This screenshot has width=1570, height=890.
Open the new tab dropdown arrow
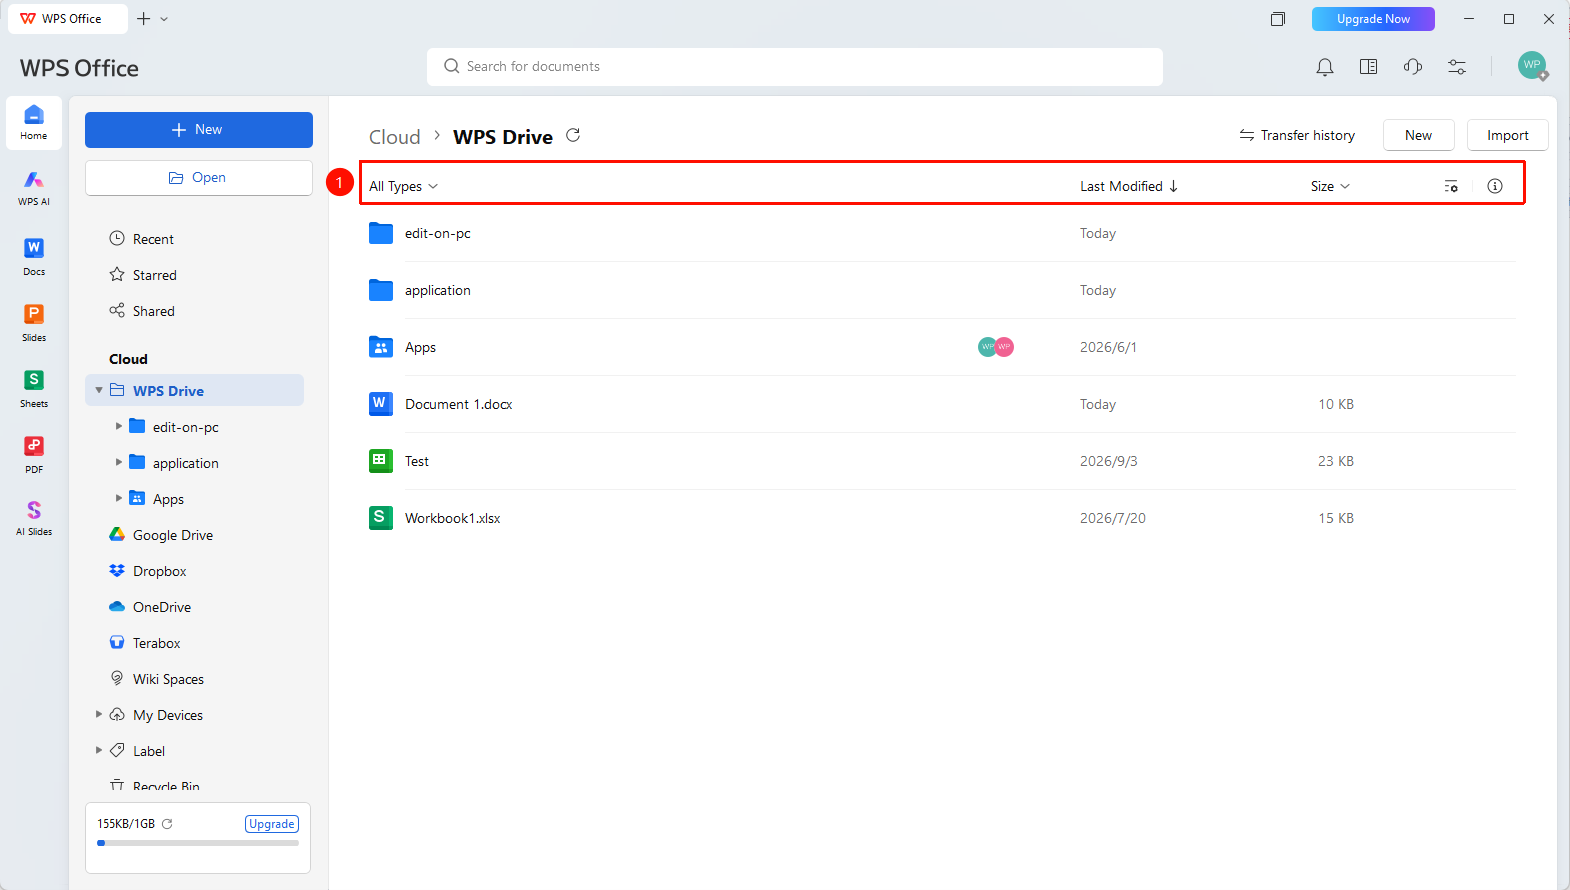[x=164, y=19]
